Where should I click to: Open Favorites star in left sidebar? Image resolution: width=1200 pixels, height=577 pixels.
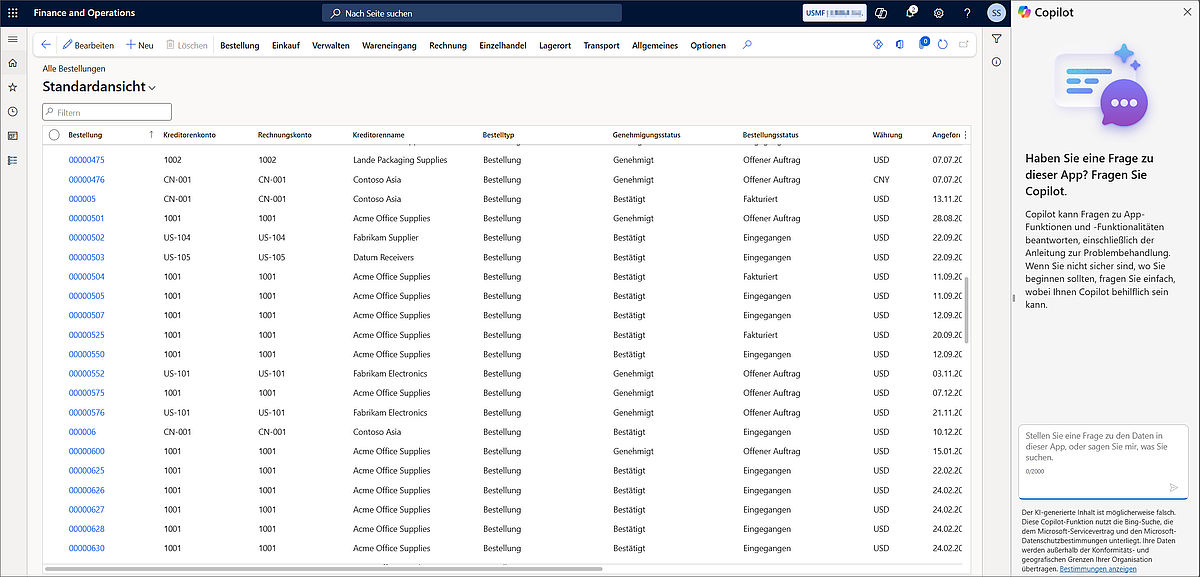(12, 87)
